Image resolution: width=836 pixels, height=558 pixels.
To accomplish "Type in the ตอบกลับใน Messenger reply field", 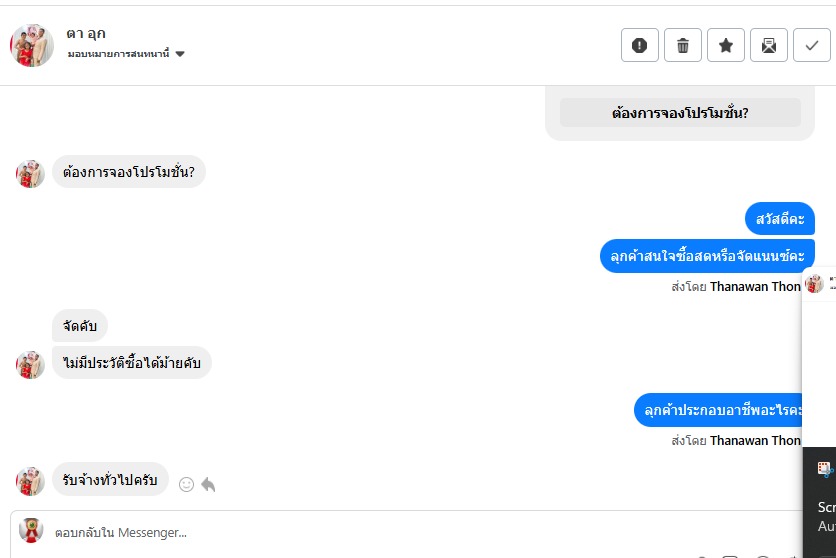I will [400, 533].
